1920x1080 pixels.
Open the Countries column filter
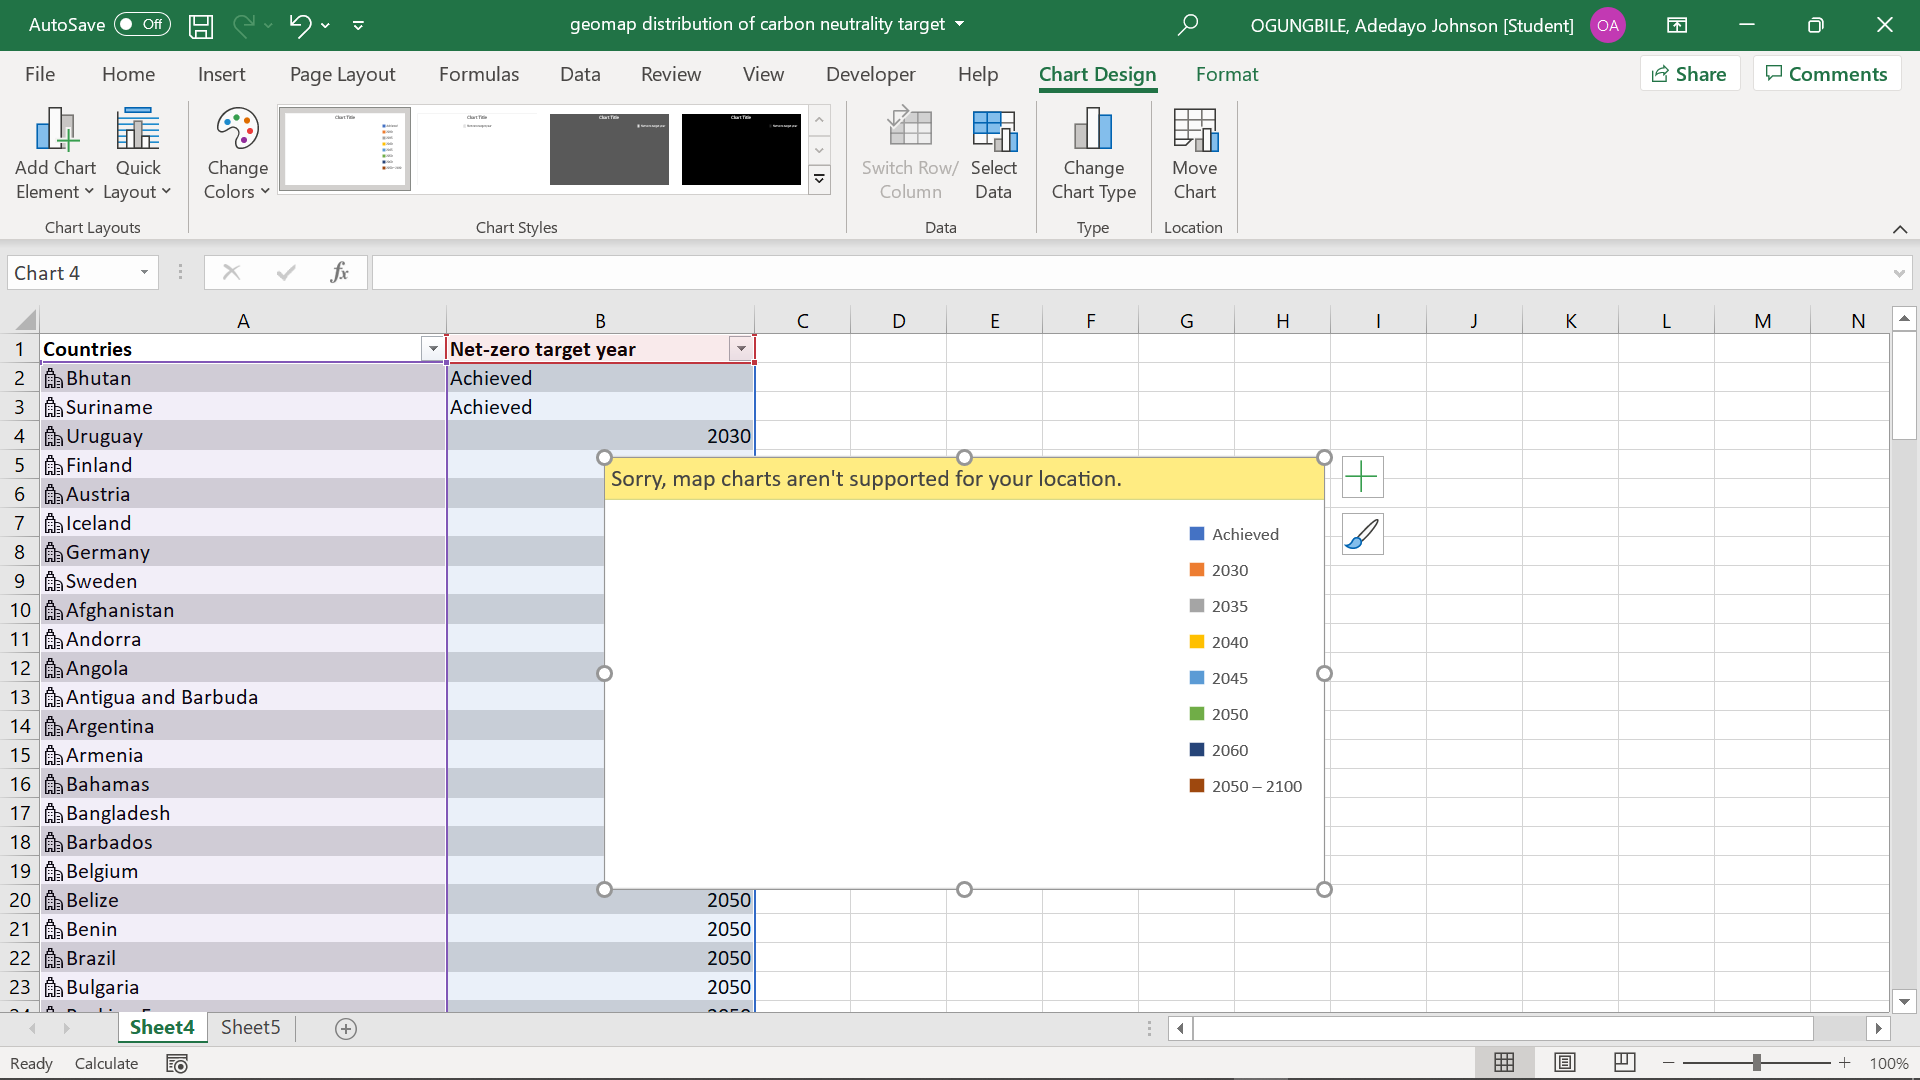432,348
